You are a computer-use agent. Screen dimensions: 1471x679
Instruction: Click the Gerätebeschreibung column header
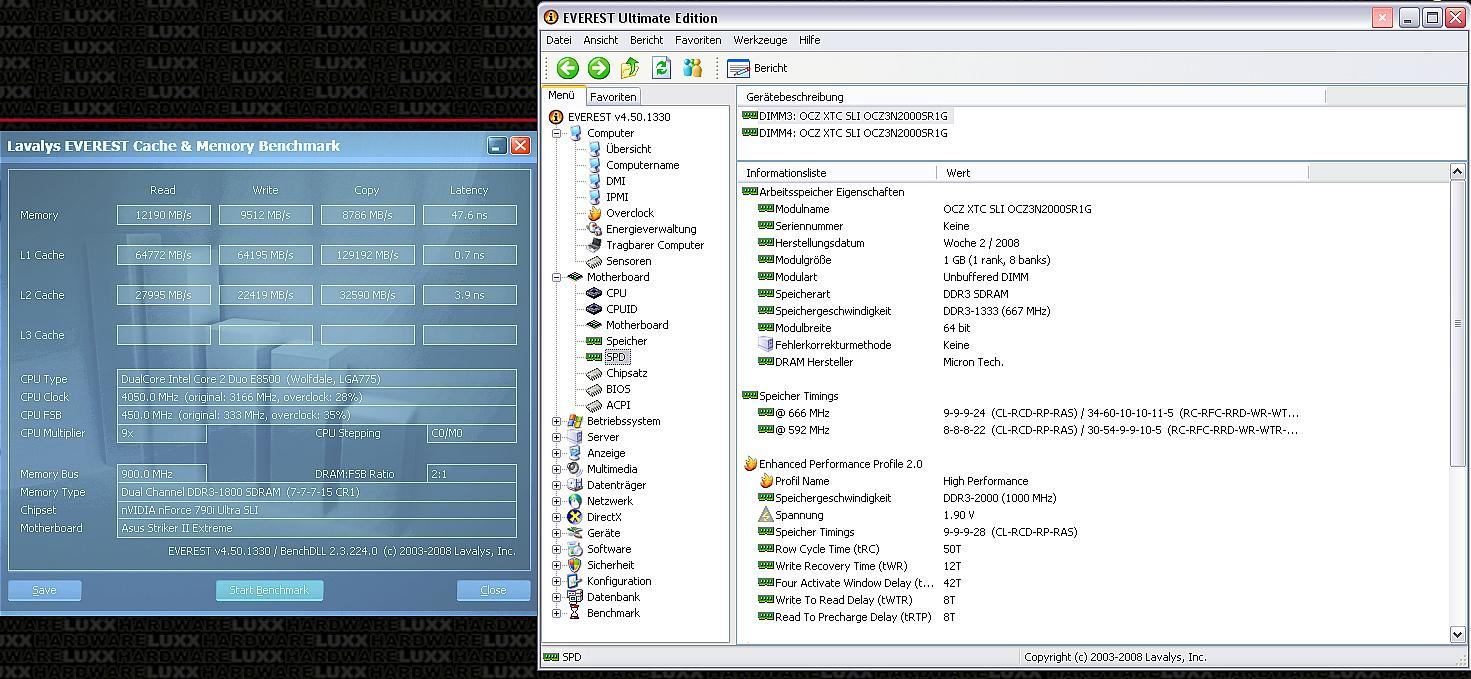(x=1031, y=97)
